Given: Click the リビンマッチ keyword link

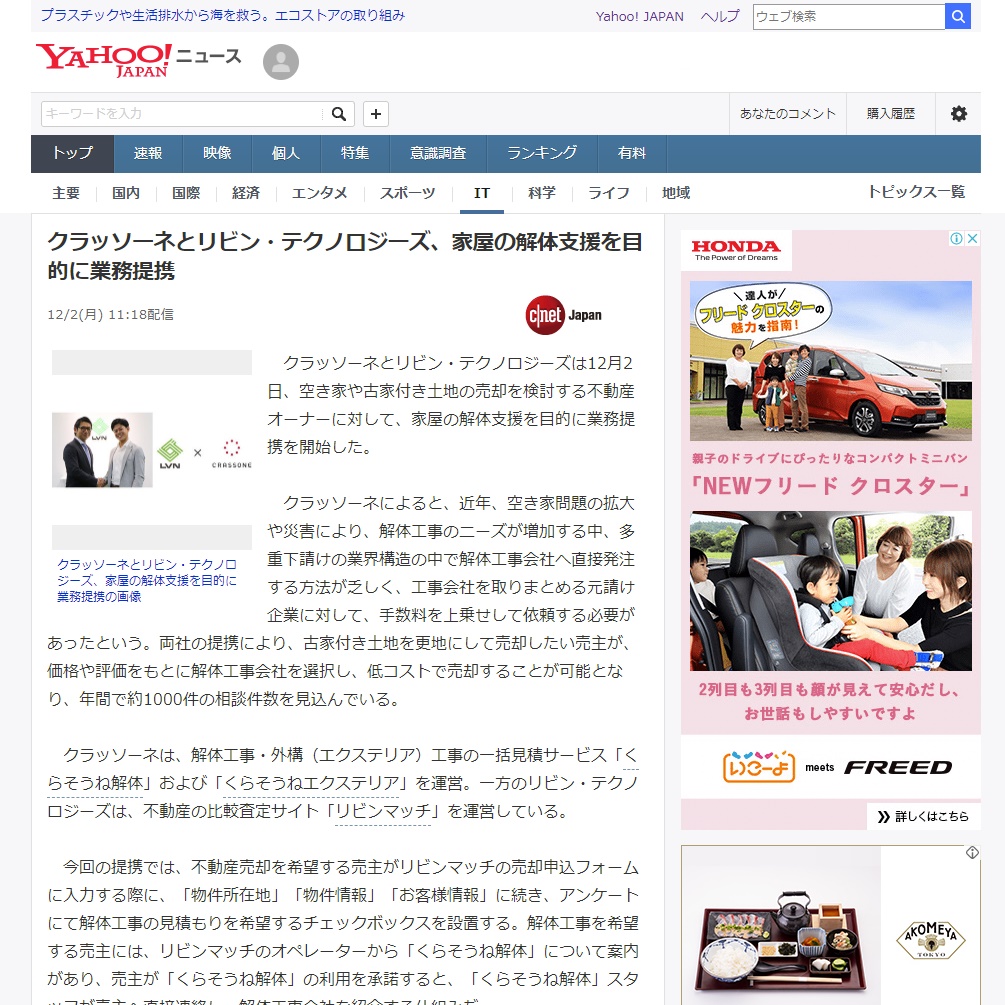Looking at the screenshot, I should 383,811.
